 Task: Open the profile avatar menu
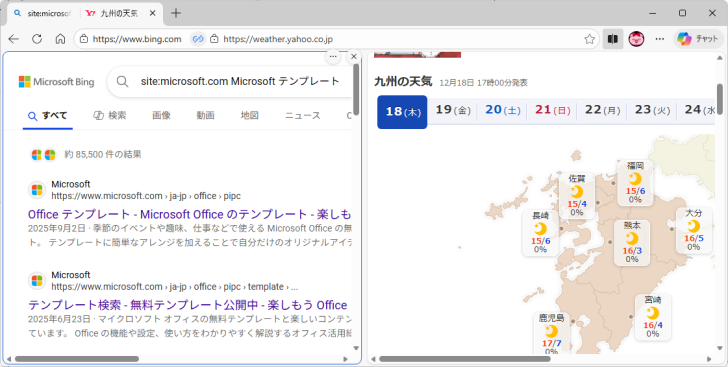pos(637,39)
